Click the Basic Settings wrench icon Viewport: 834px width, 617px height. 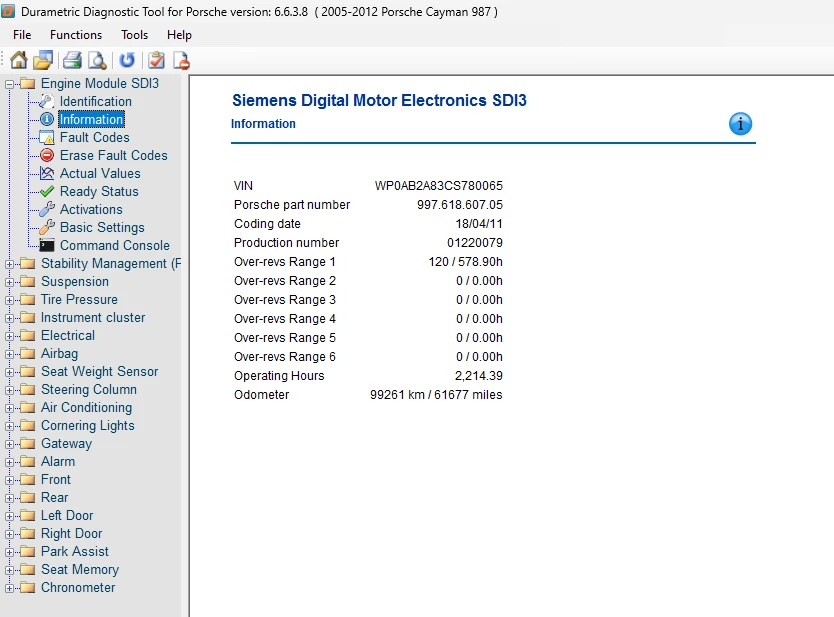coord(47,227)
